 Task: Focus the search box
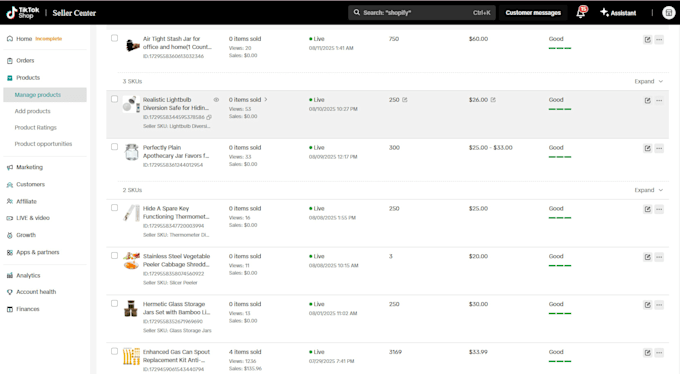click(422, 13)
